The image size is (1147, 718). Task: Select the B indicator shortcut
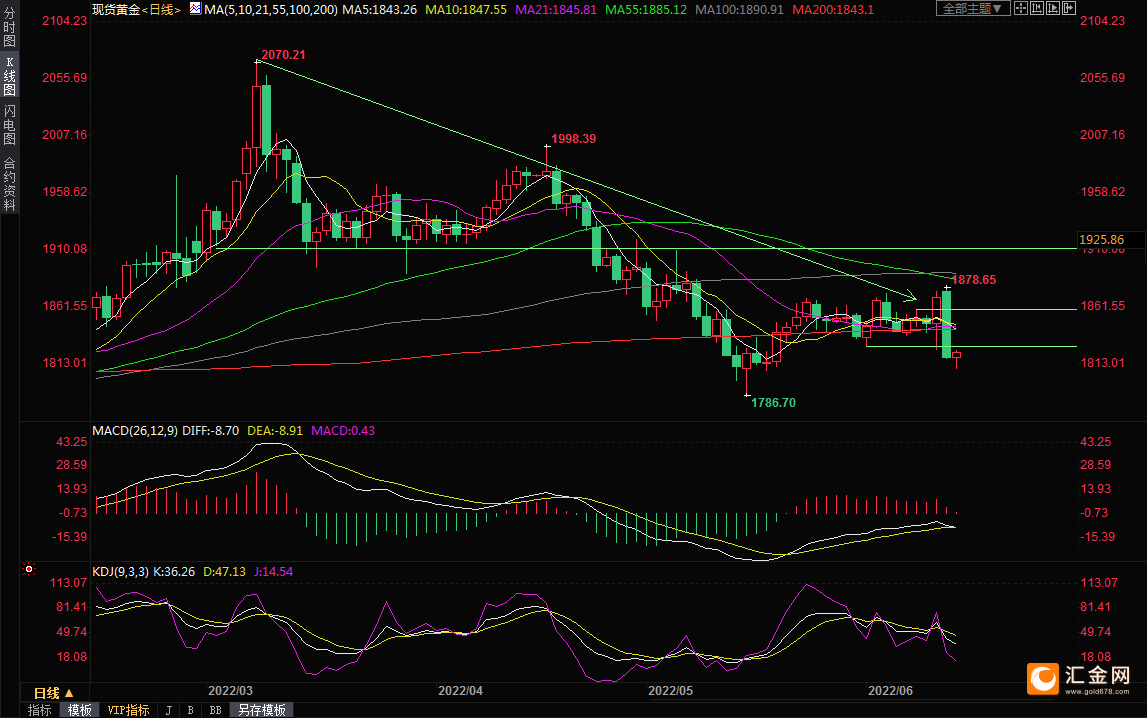190,710
